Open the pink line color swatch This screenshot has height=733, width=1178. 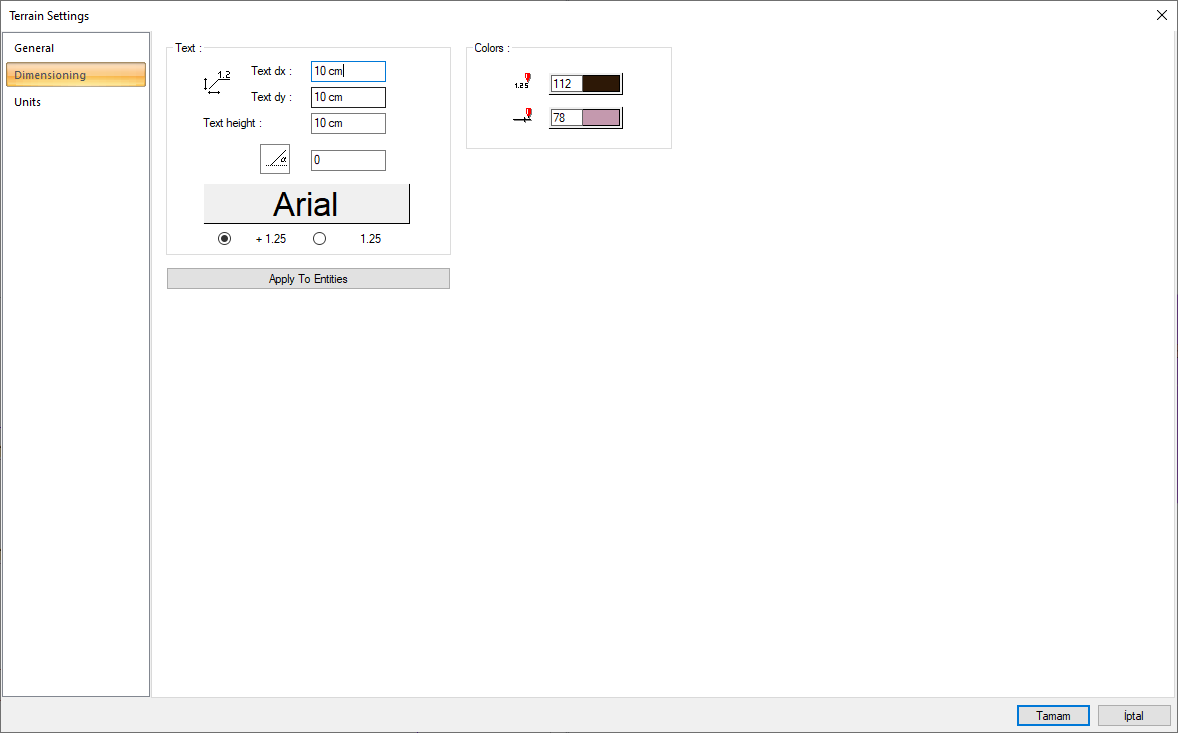[601, 118]
